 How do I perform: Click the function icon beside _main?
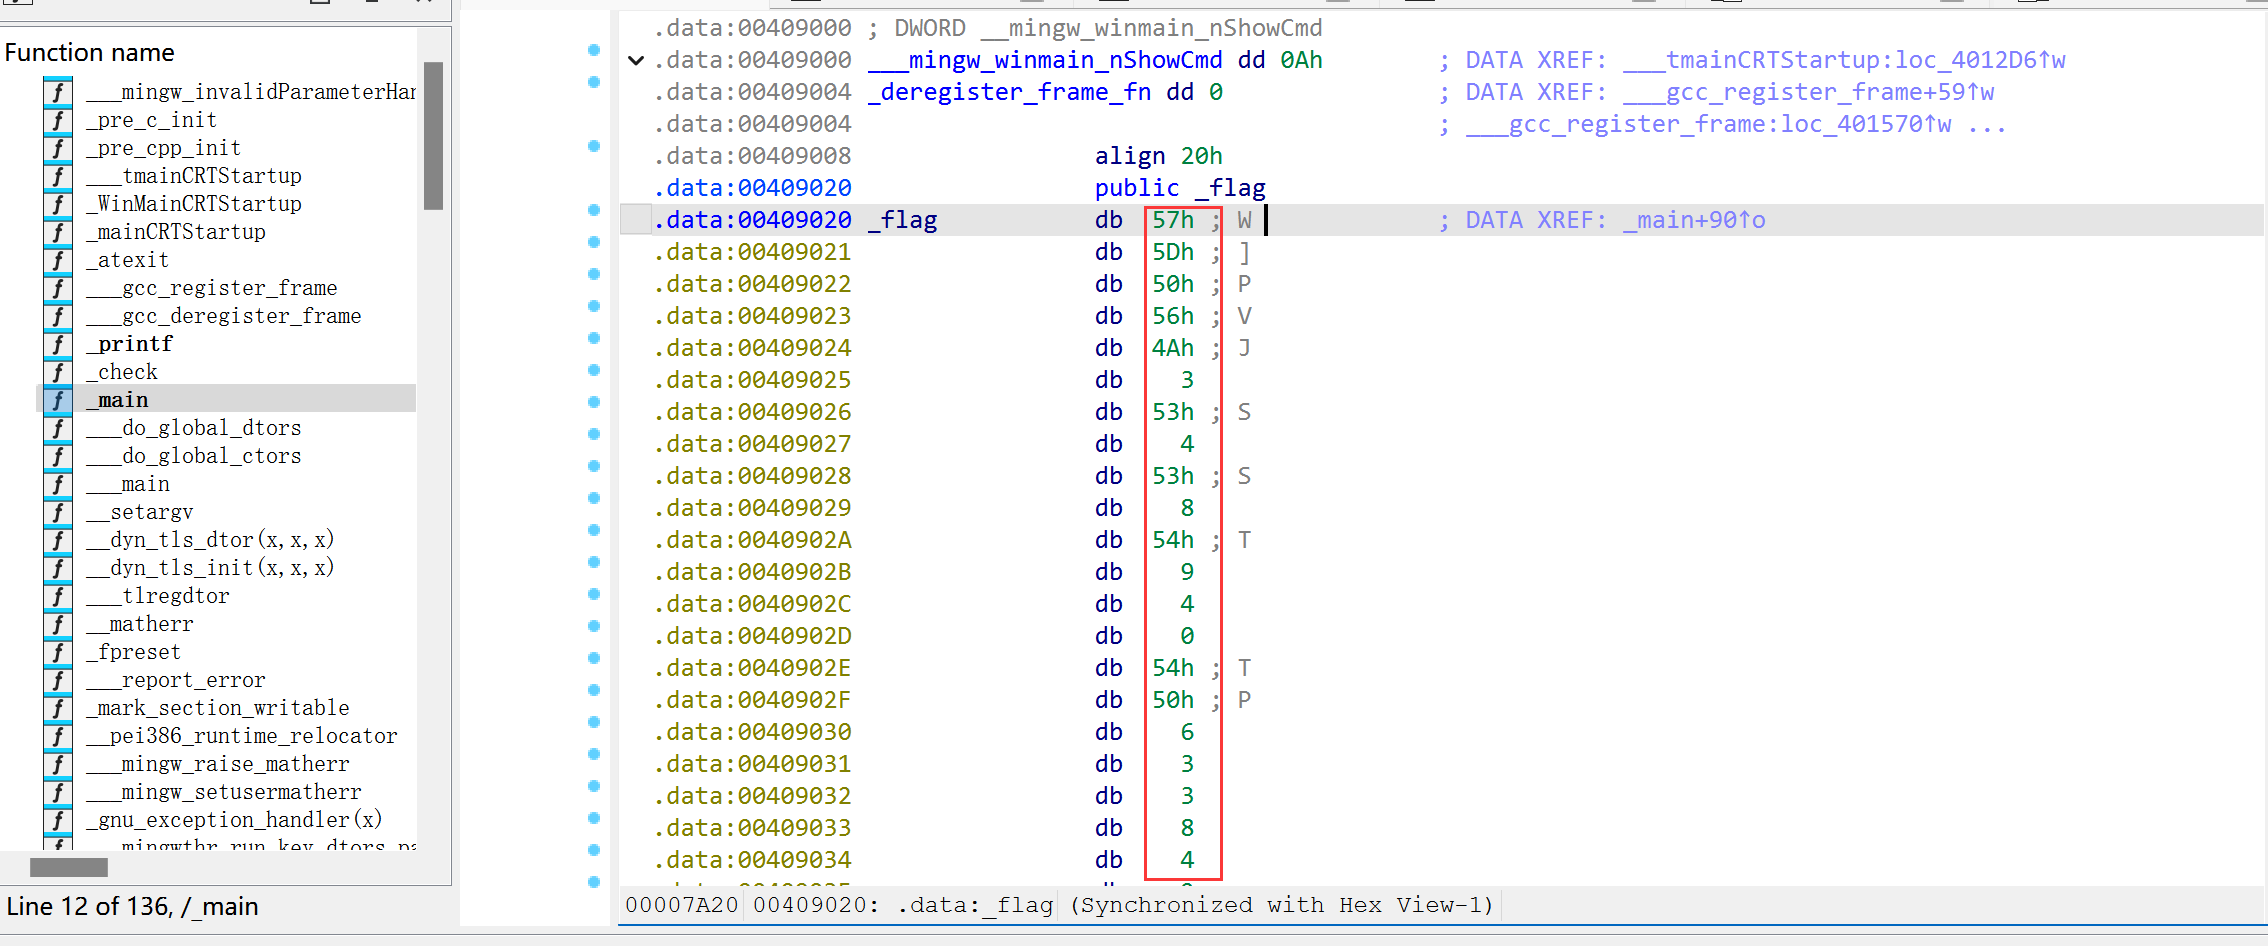(58, 400)
